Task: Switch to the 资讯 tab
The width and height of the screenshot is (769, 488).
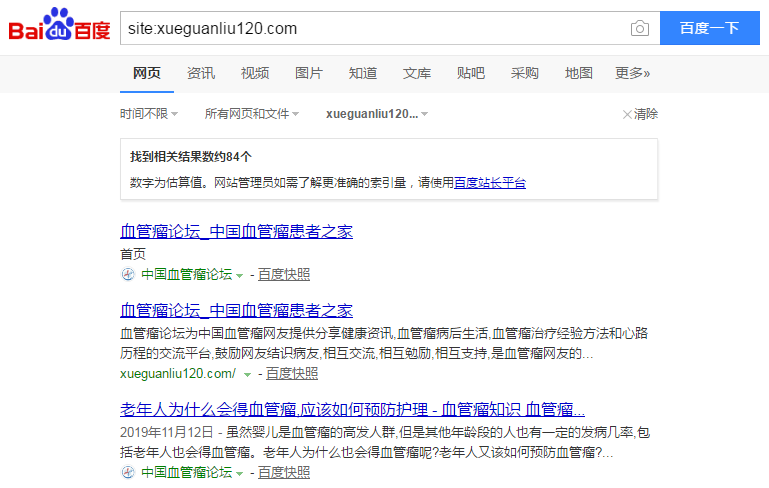Action: [x=201, y=74]
